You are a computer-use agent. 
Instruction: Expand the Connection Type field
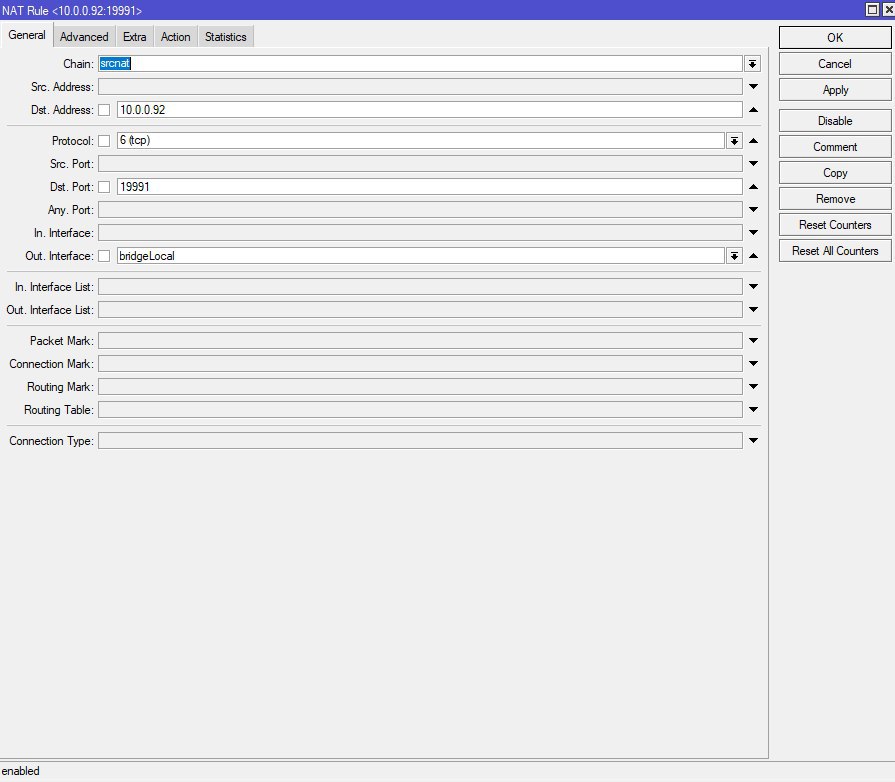pos(753,440)
